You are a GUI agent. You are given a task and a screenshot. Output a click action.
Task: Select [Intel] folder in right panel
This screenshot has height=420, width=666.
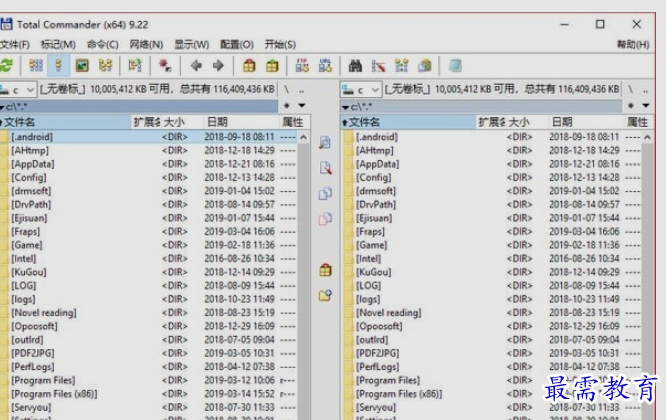tap(491, 259)
